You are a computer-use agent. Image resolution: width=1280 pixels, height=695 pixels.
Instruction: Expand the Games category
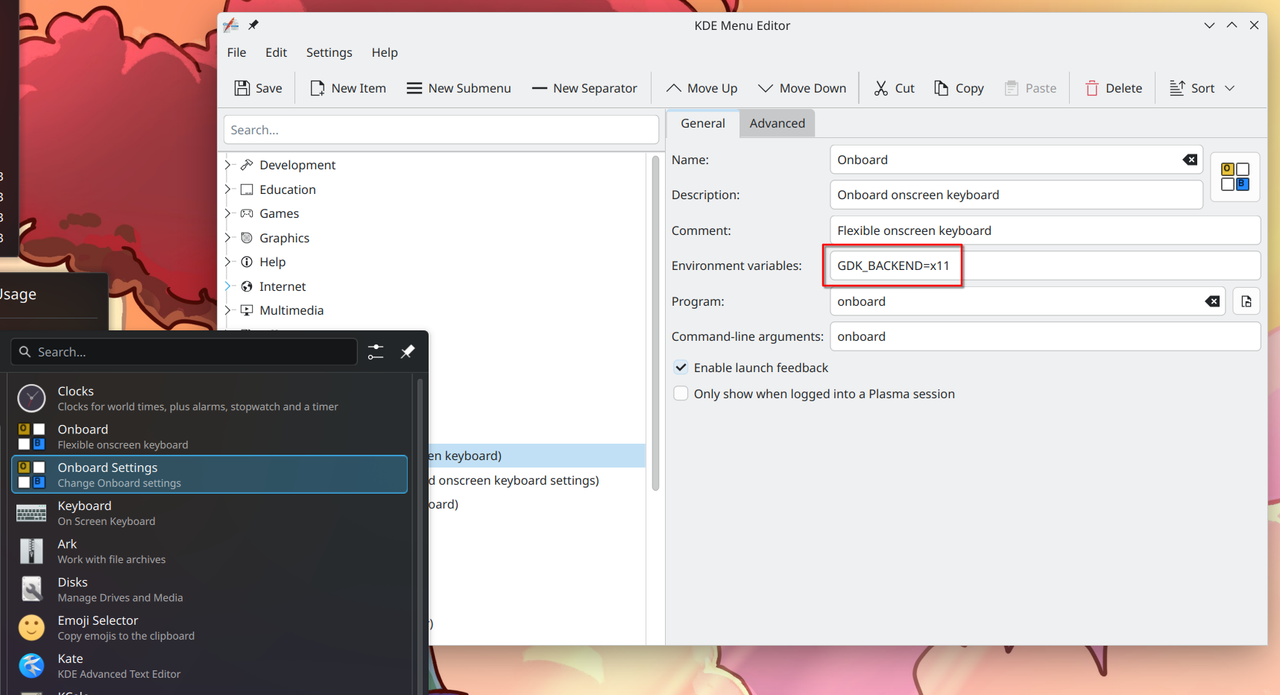(228, 213)
